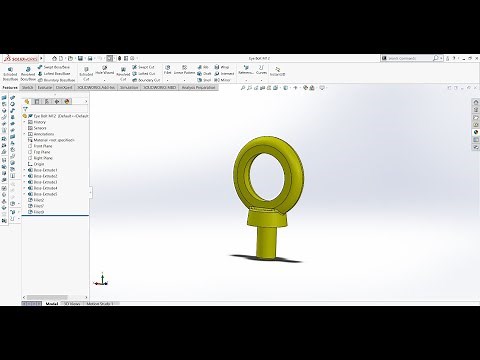Open the PropertyManager tab
Image resolution: width=480 pixels, height=360 pixels.
pyautogui.click(x=37, y=101)
